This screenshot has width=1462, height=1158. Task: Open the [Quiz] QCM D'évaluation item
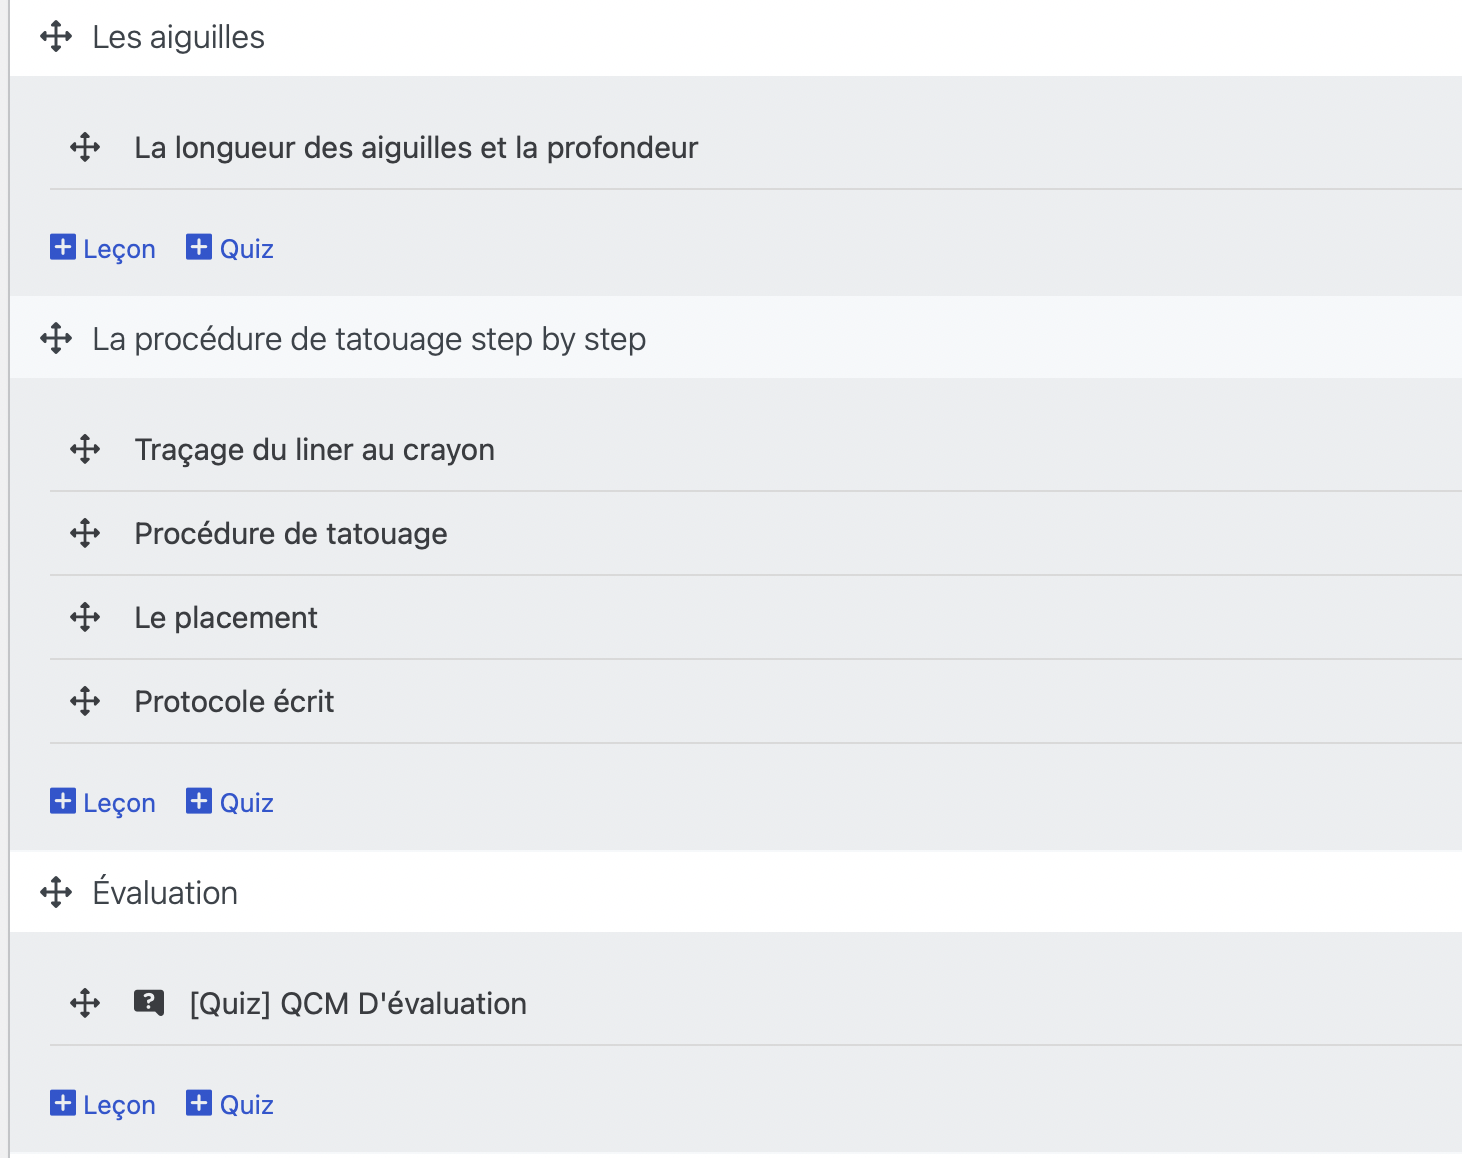[358, 1003]
